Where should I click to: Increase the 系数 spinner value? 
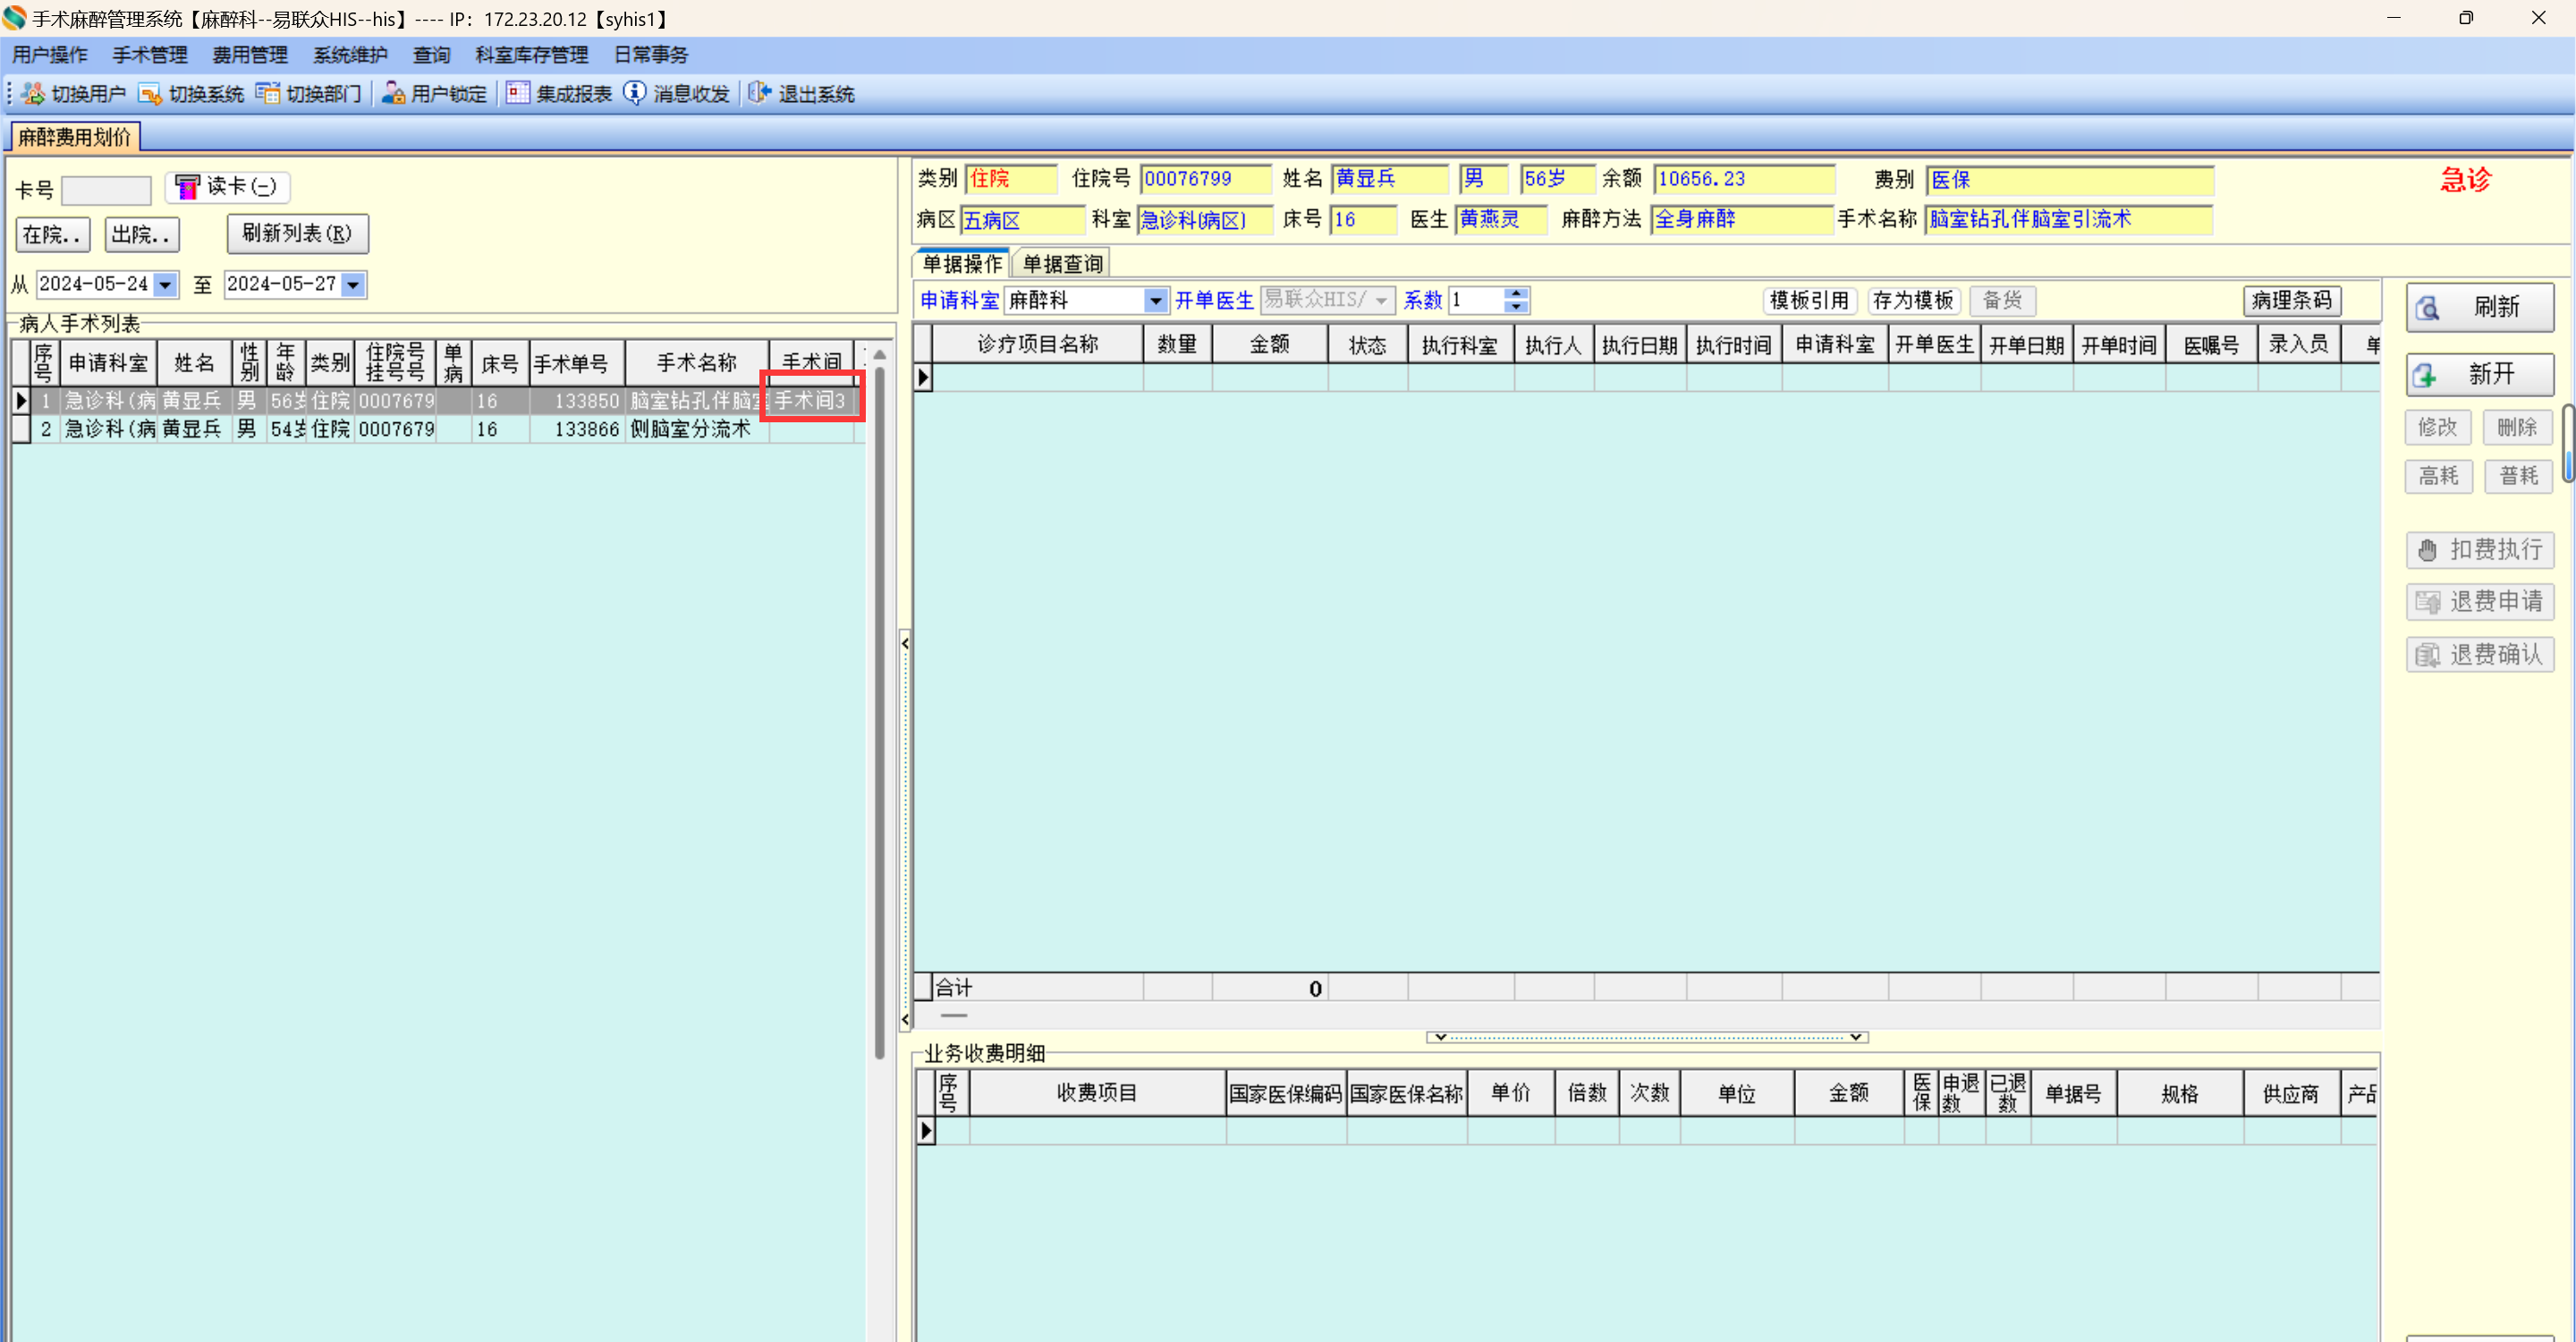point(1516,294)
